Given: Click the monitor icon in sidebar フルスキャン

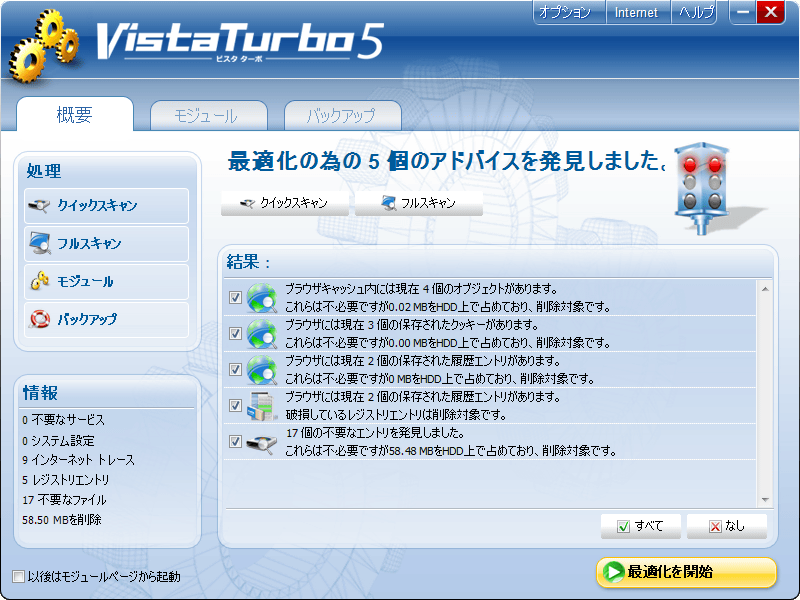Looking at the screenshot, I should pos(40,243).
